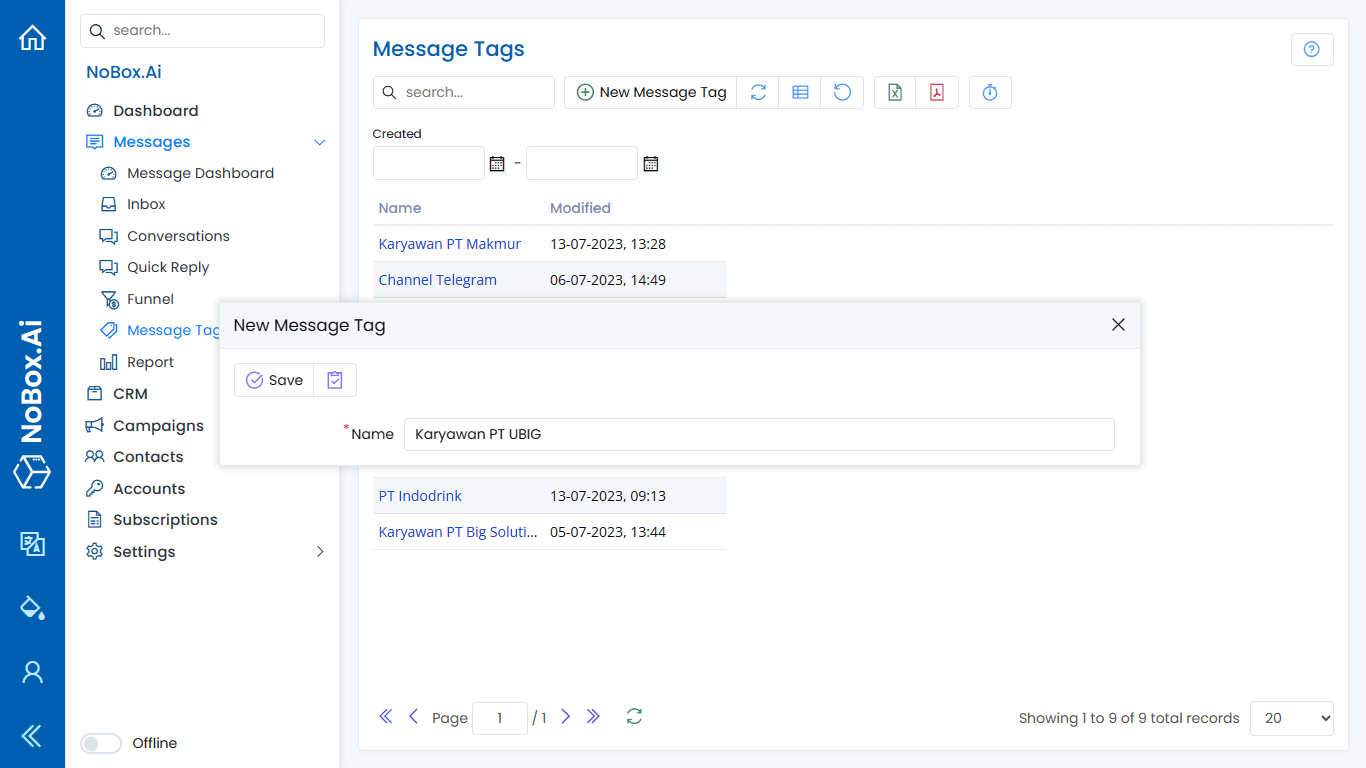Export message tags to Excel
Screen dimensions: 1366x768
tap(894, 92)
